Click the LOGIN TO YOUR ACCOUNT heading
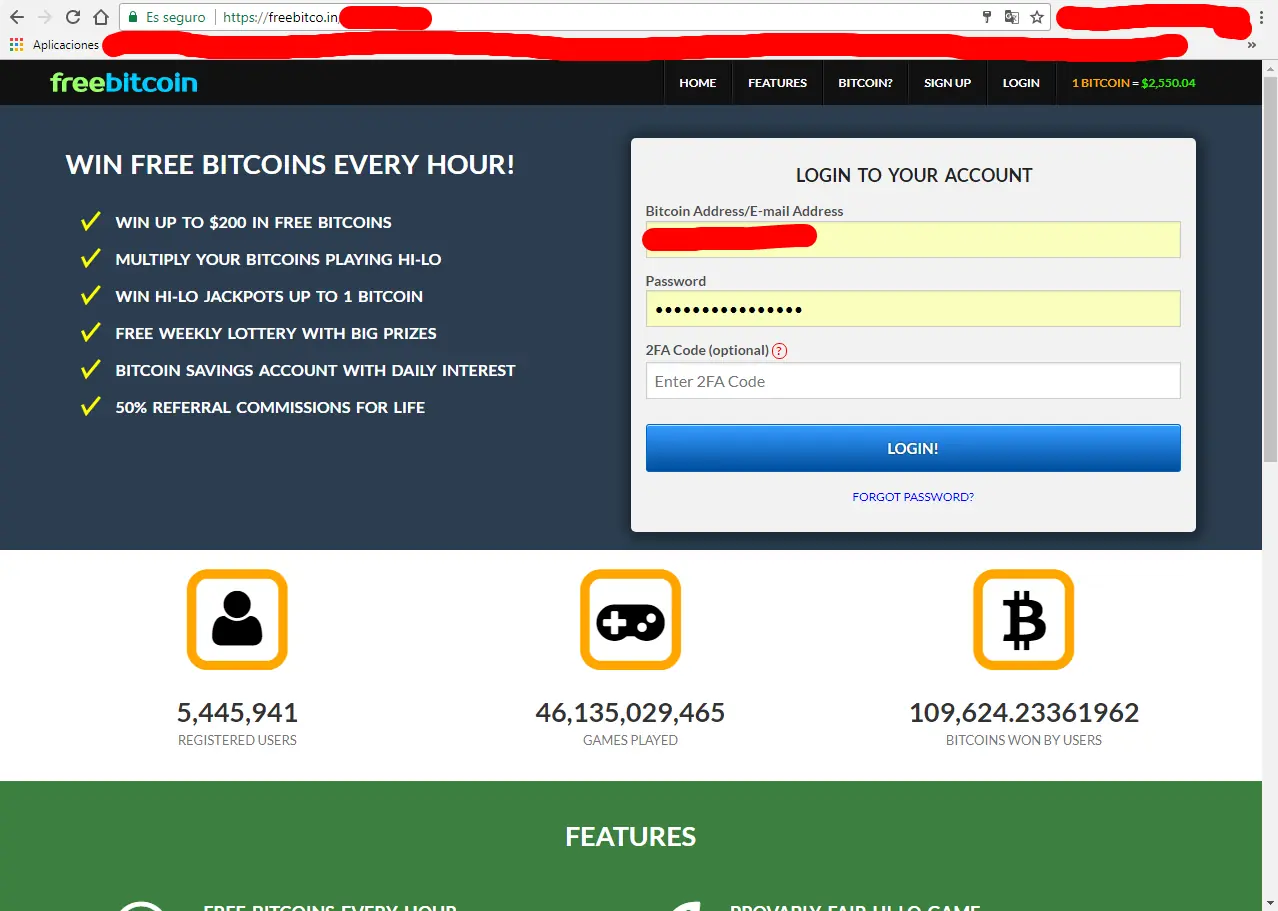The width and height of the screenshot is (1278, 911). pos(914,175)
